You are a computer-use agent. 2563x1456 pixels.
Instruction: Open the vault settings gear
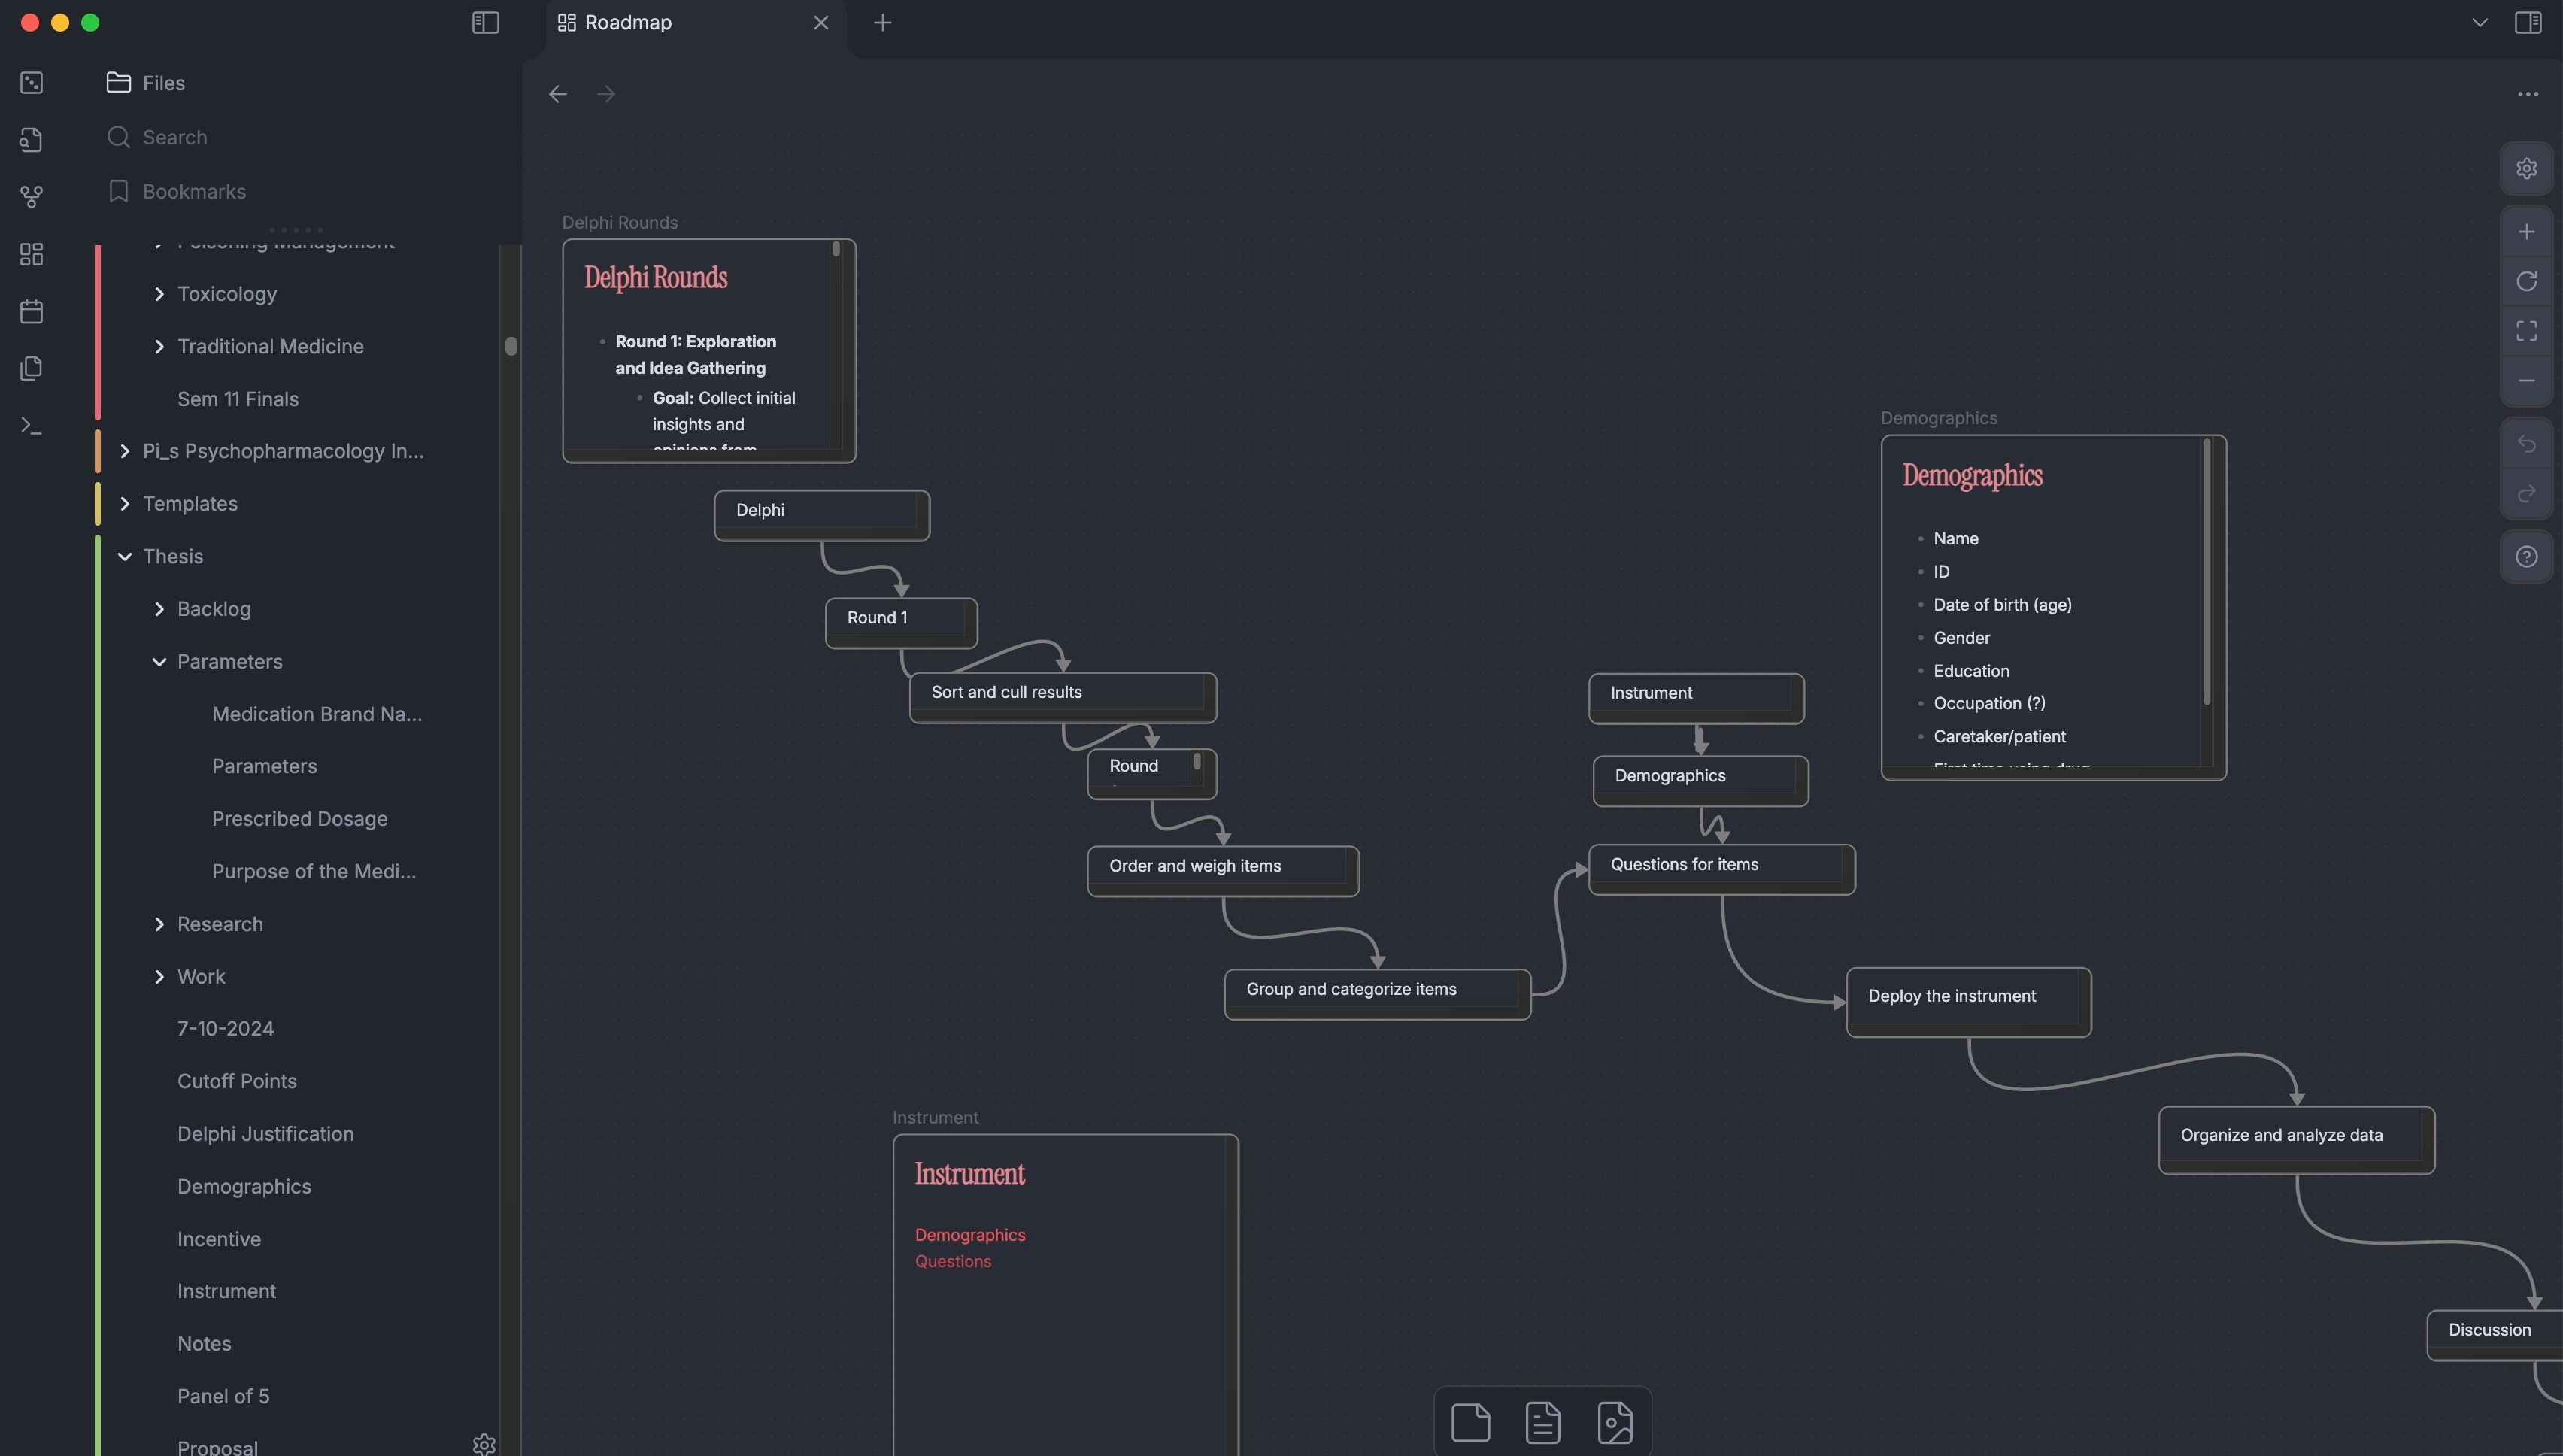click(x=484, y=1444)
